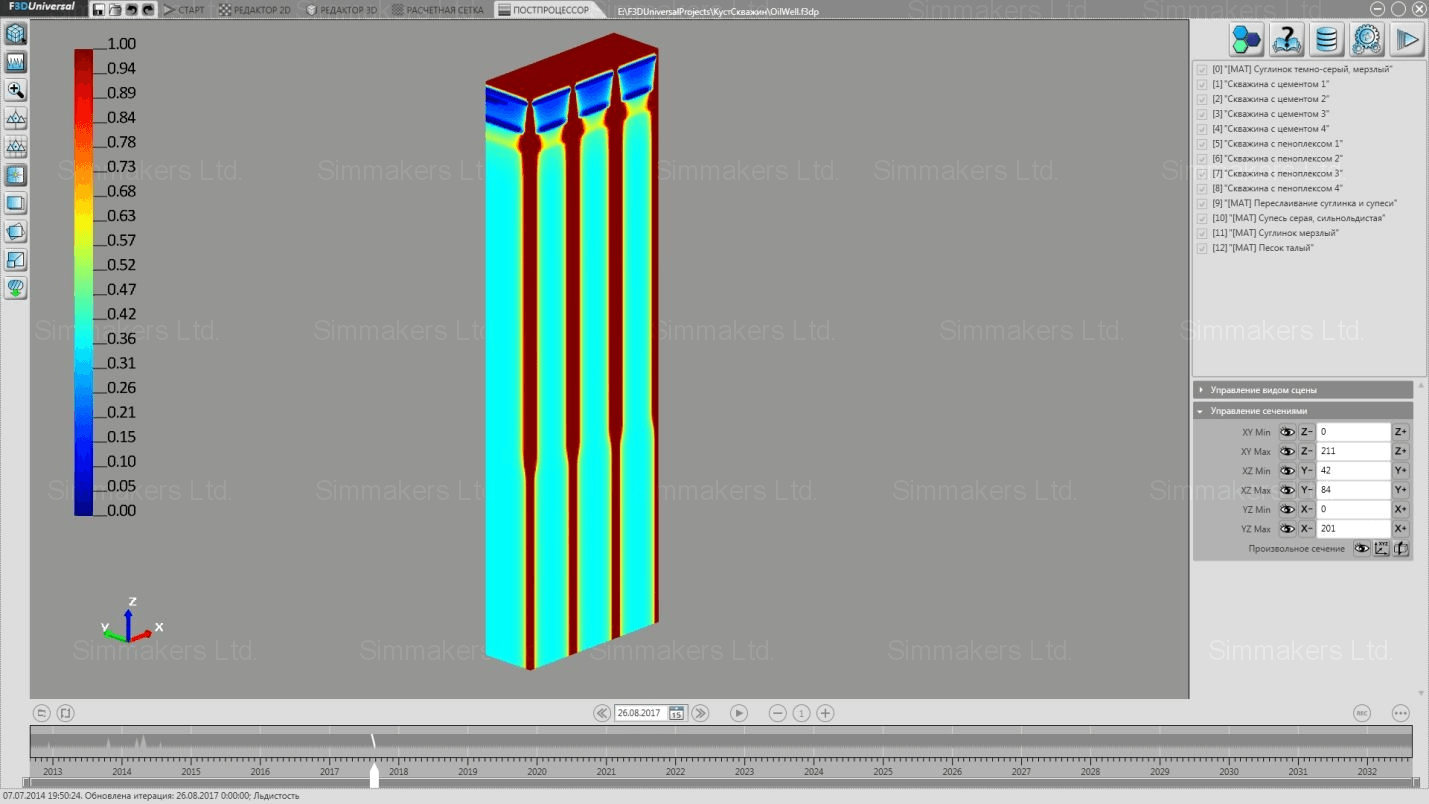Click the rotated box view icon
The height and width of the screenshot is (804, 1429).
(16, 232)
